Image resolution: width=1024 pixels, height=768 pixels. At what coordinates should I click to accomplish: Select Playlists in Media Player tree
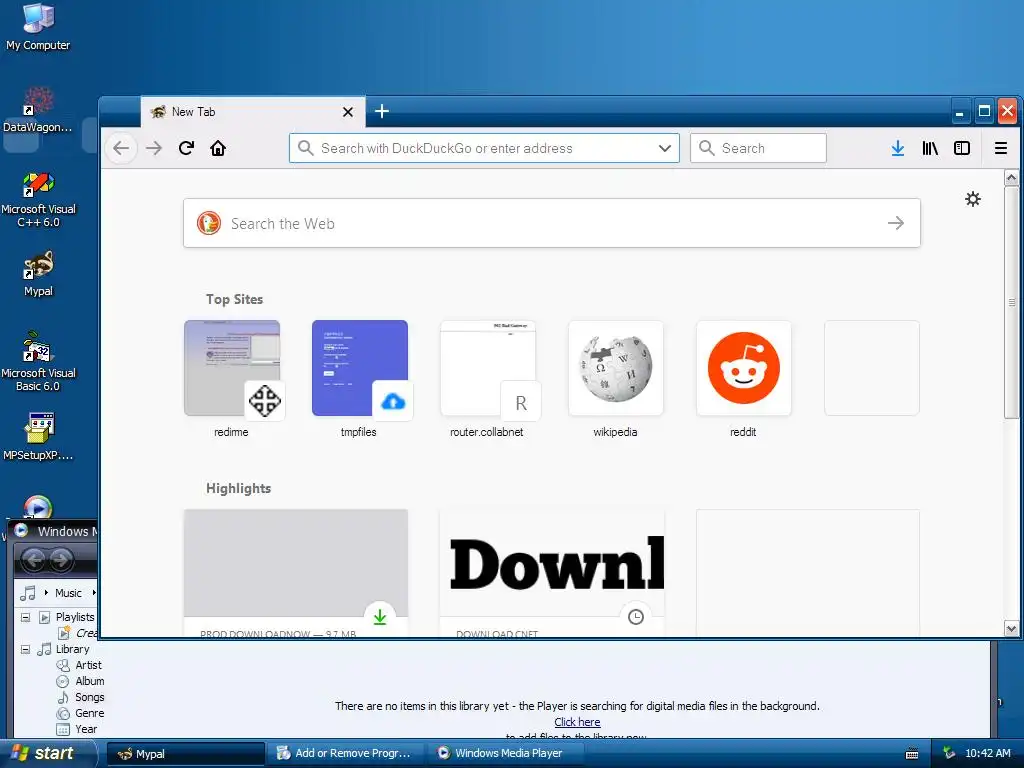75,617
